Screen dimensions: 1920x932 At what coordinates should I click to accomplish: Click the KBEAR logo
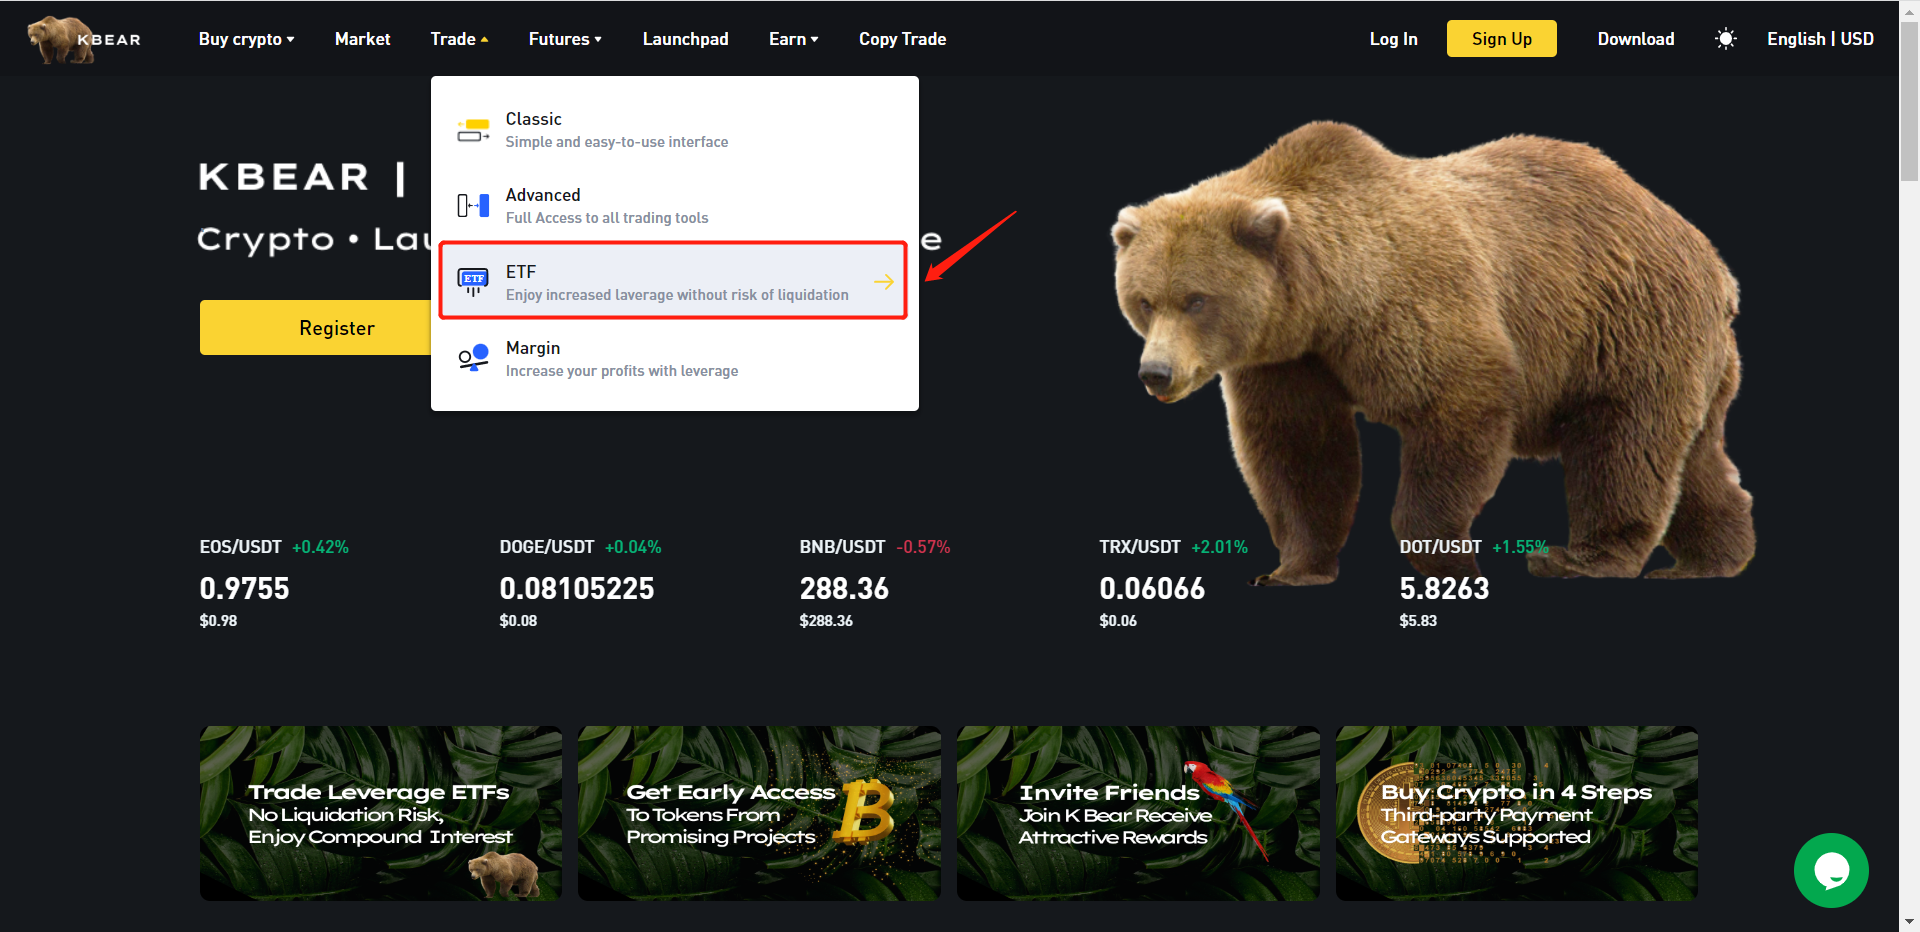pos(84,39)
